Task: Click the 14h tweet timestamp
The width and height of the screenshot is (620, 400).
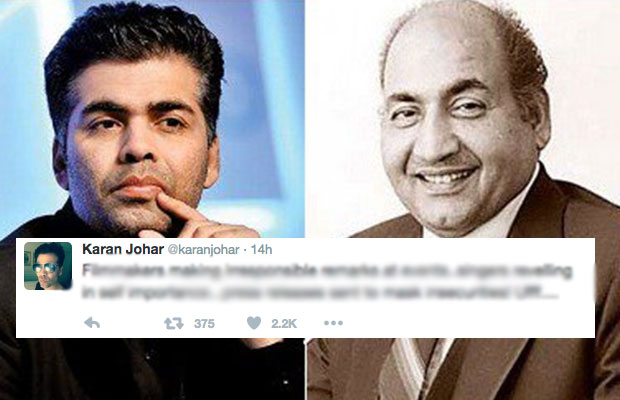Action: pyautogui.click(x=262, y=250)
